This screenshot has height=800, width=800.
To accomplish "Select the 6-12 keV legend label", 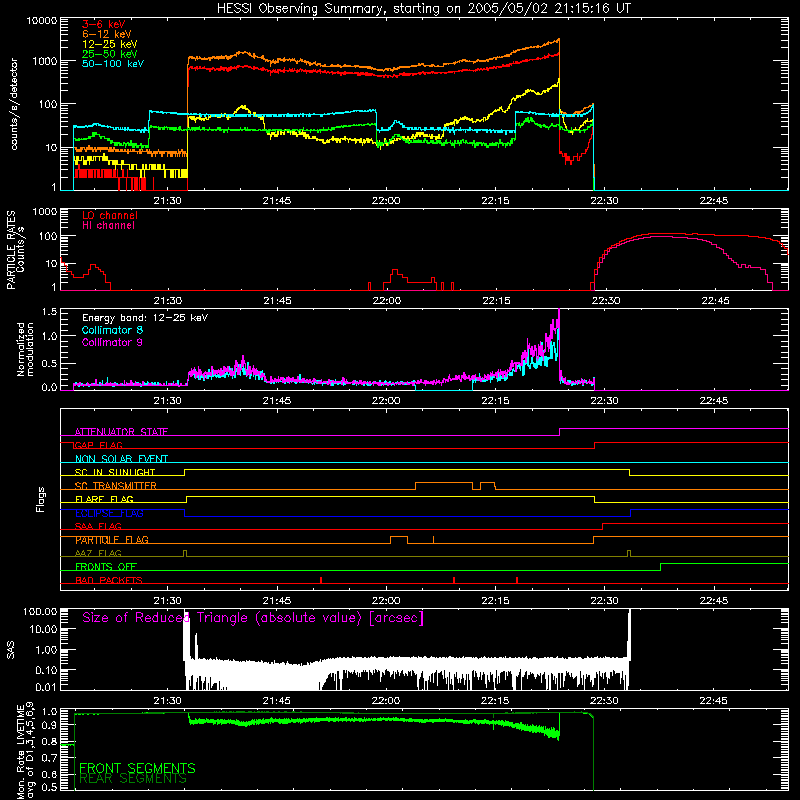I will (107, 34).
